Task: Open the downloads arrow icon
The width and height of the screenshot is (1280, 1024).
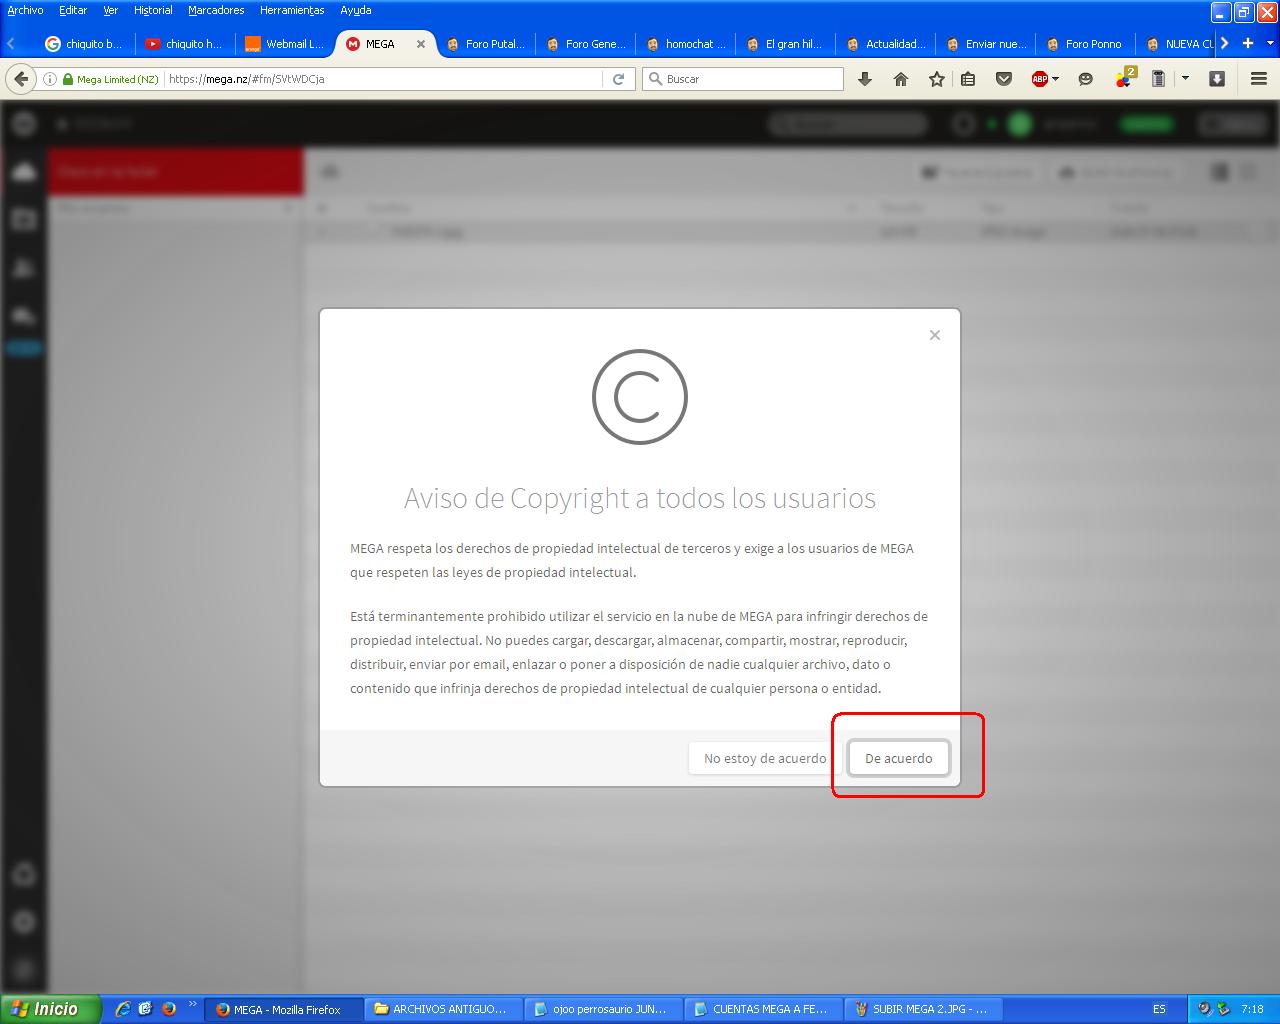Action: click(x=865, y=79)
